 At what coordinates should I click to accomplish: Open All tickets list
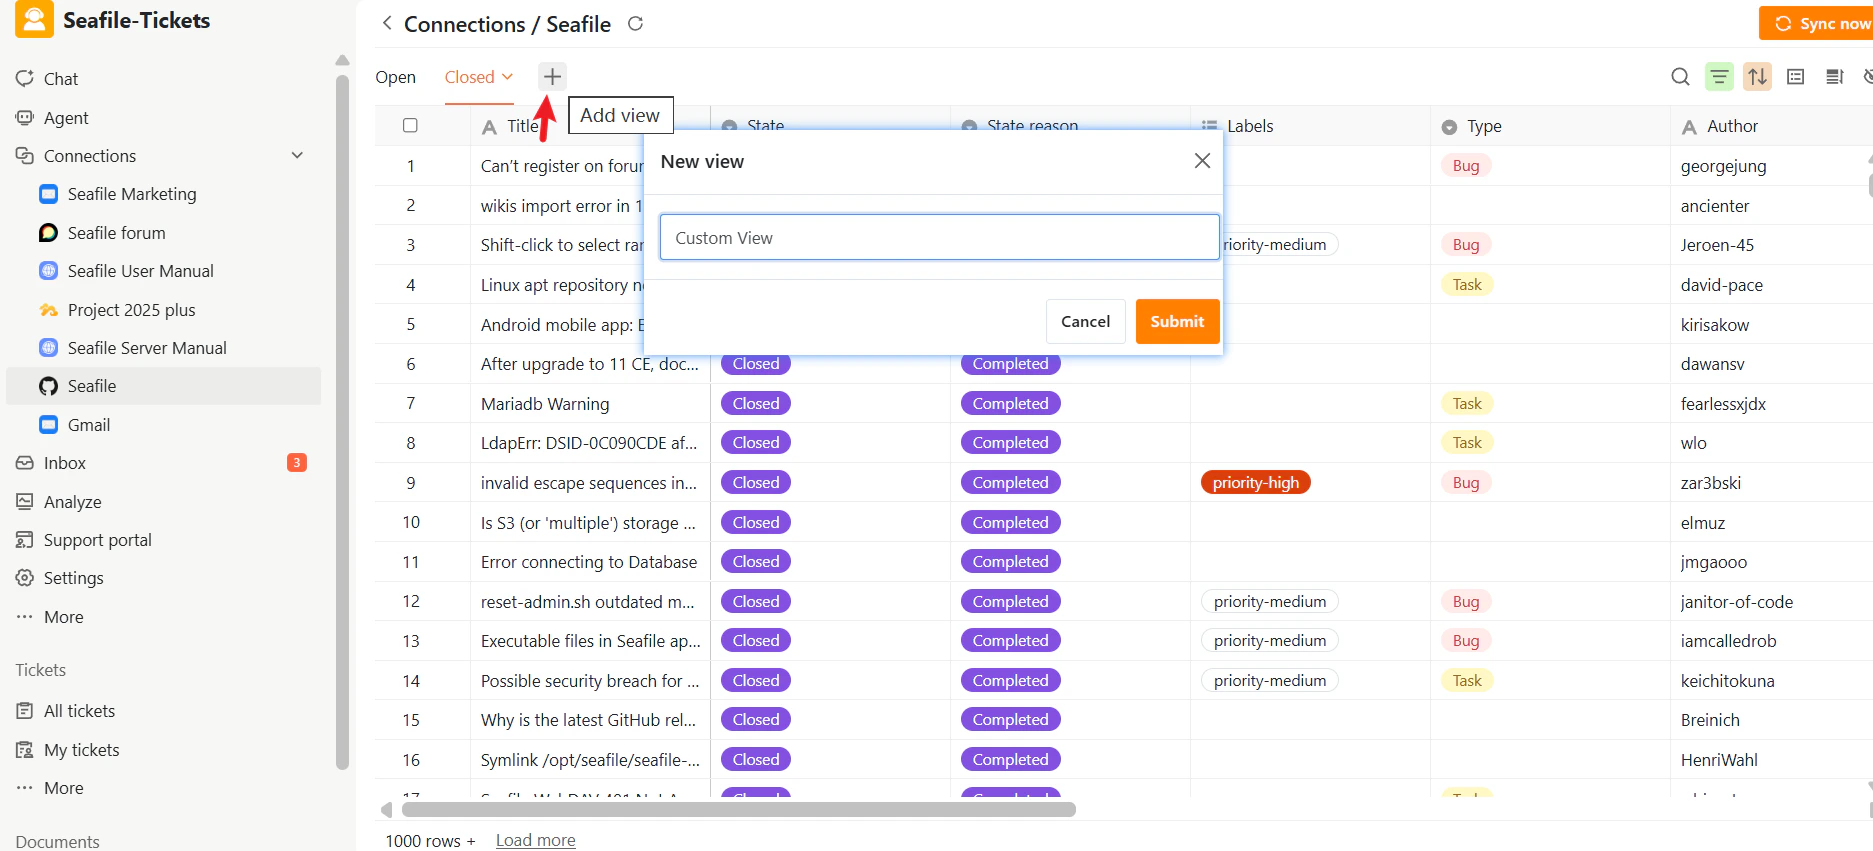(x=79, y=711)
